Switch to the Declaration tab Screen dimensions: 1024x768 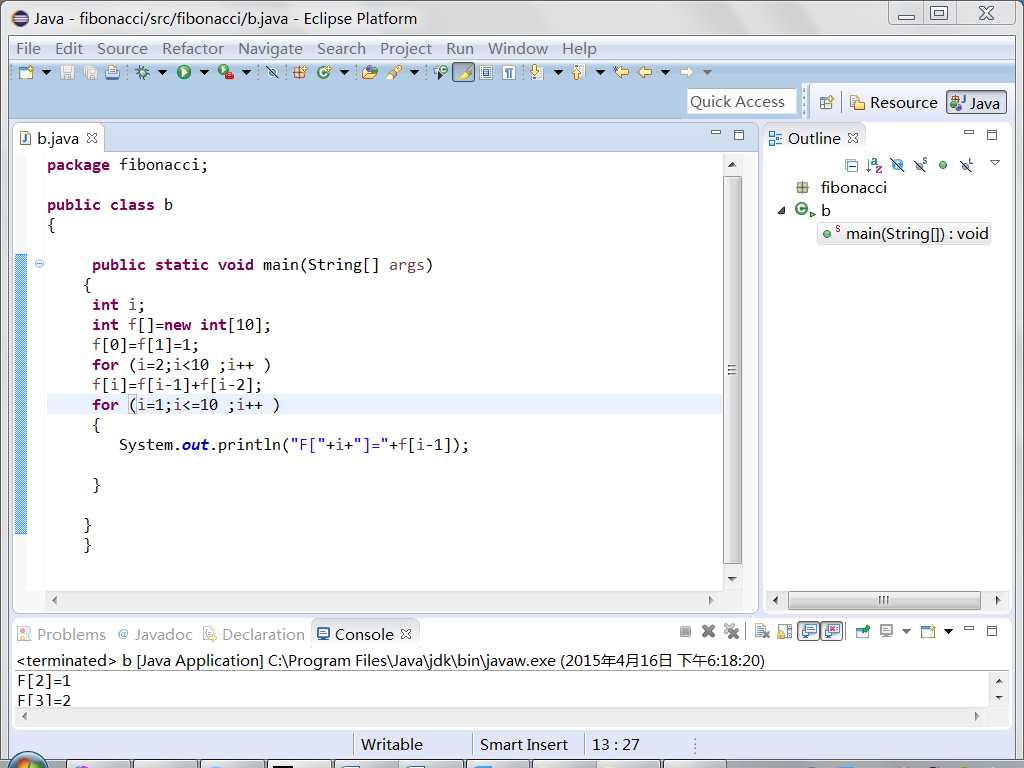click(x=254, y=634)
